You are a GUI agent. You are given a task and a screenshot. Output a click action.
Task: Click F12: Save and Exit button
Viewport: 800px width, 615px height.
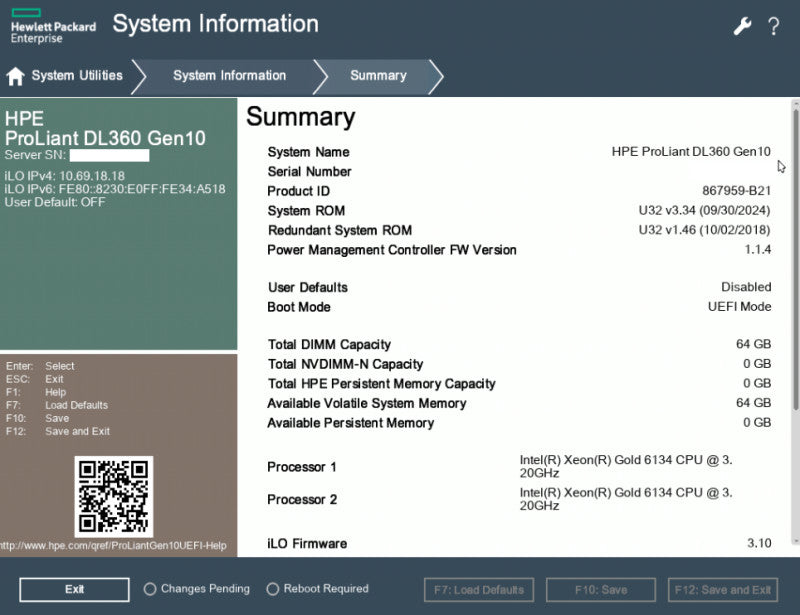pyautogui.click(x=723, y=590)
